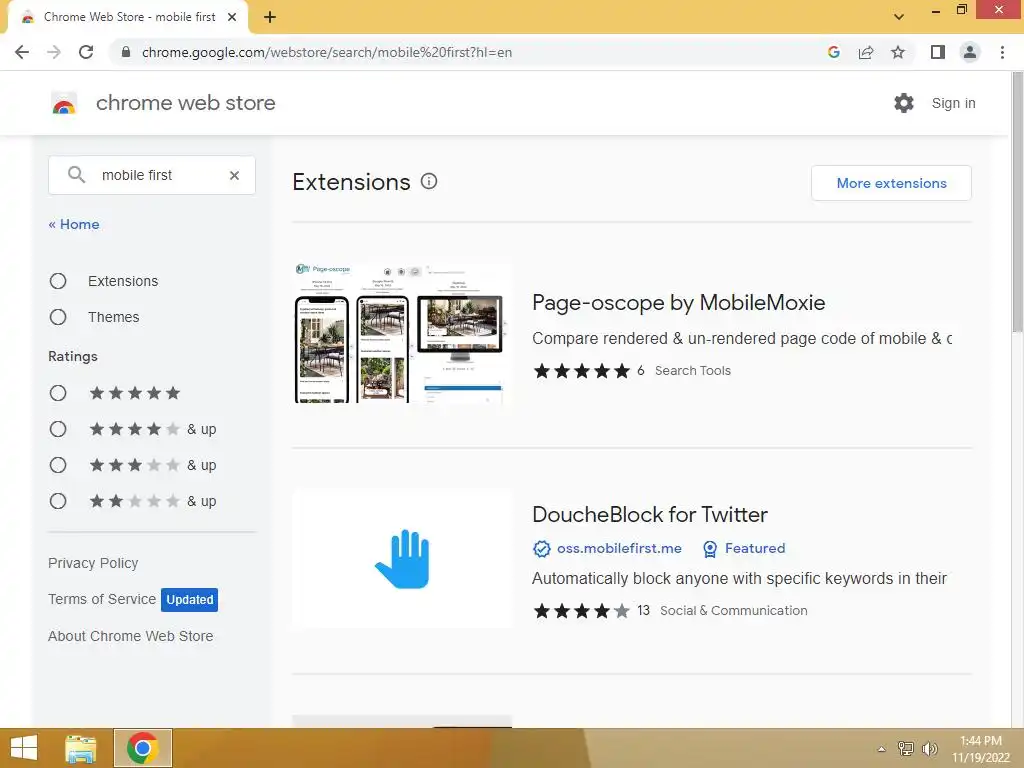Open the Privacy Policy link
1024x768 pixels.
(93, 563)
